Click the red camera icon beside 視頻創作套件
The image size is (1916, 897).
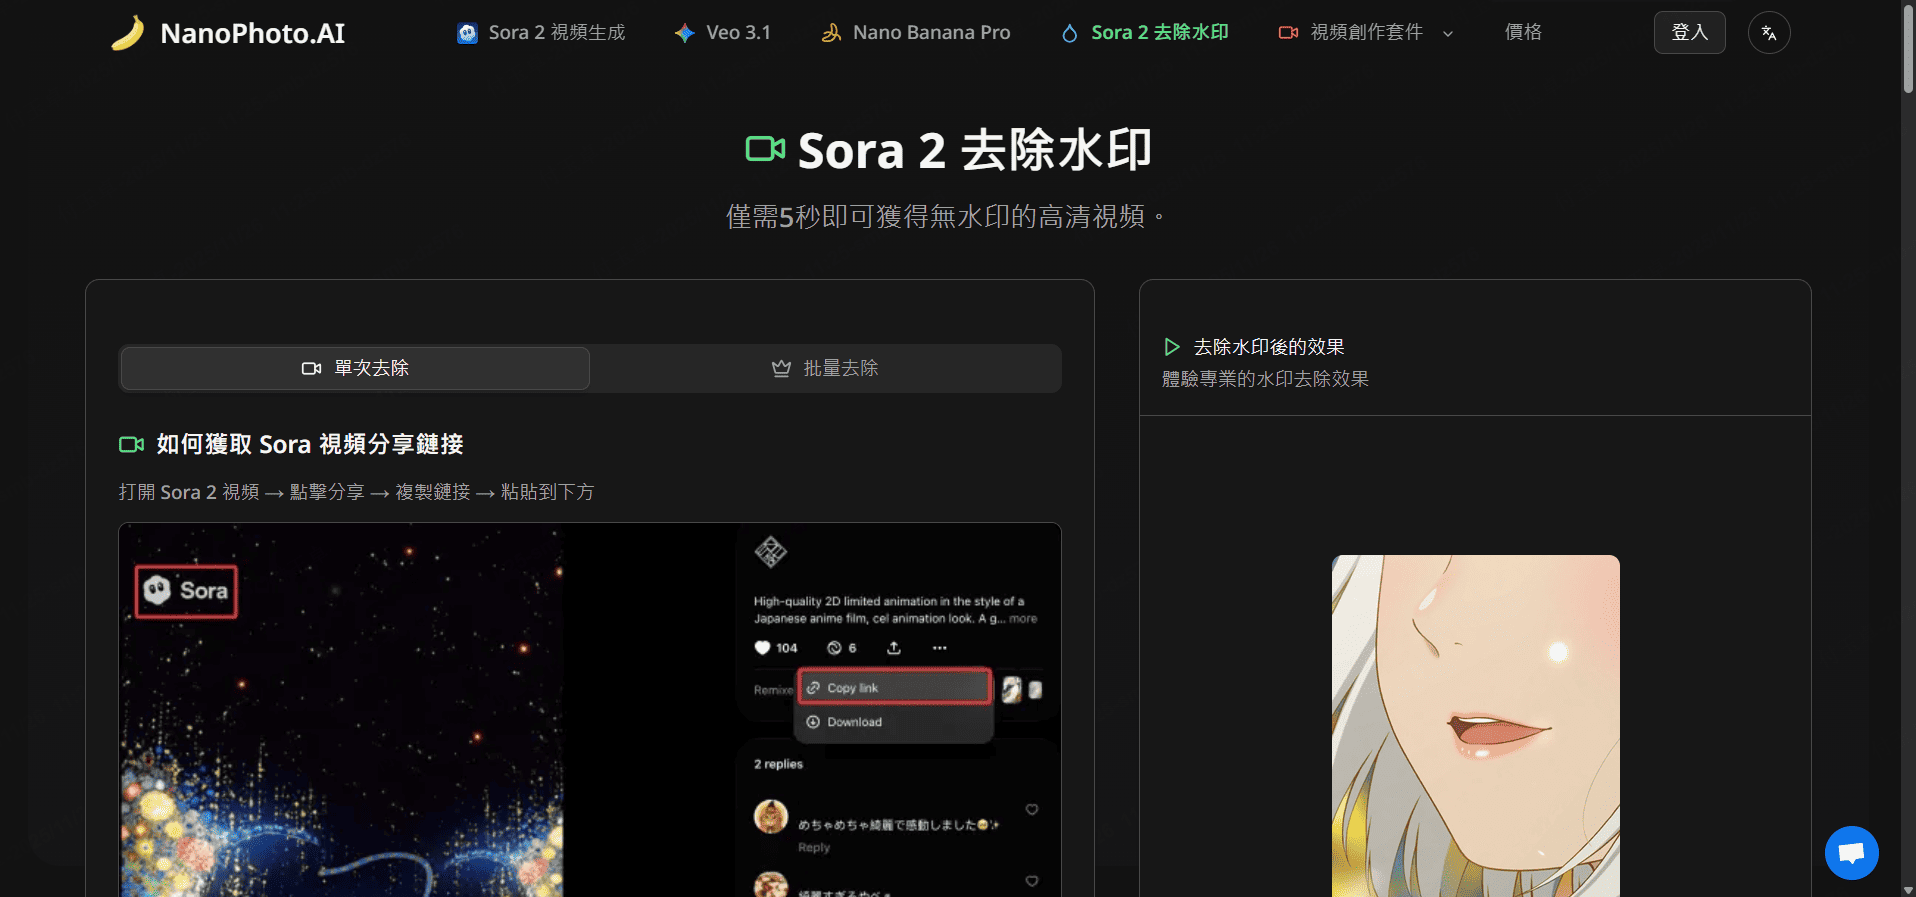point(1288,33)
